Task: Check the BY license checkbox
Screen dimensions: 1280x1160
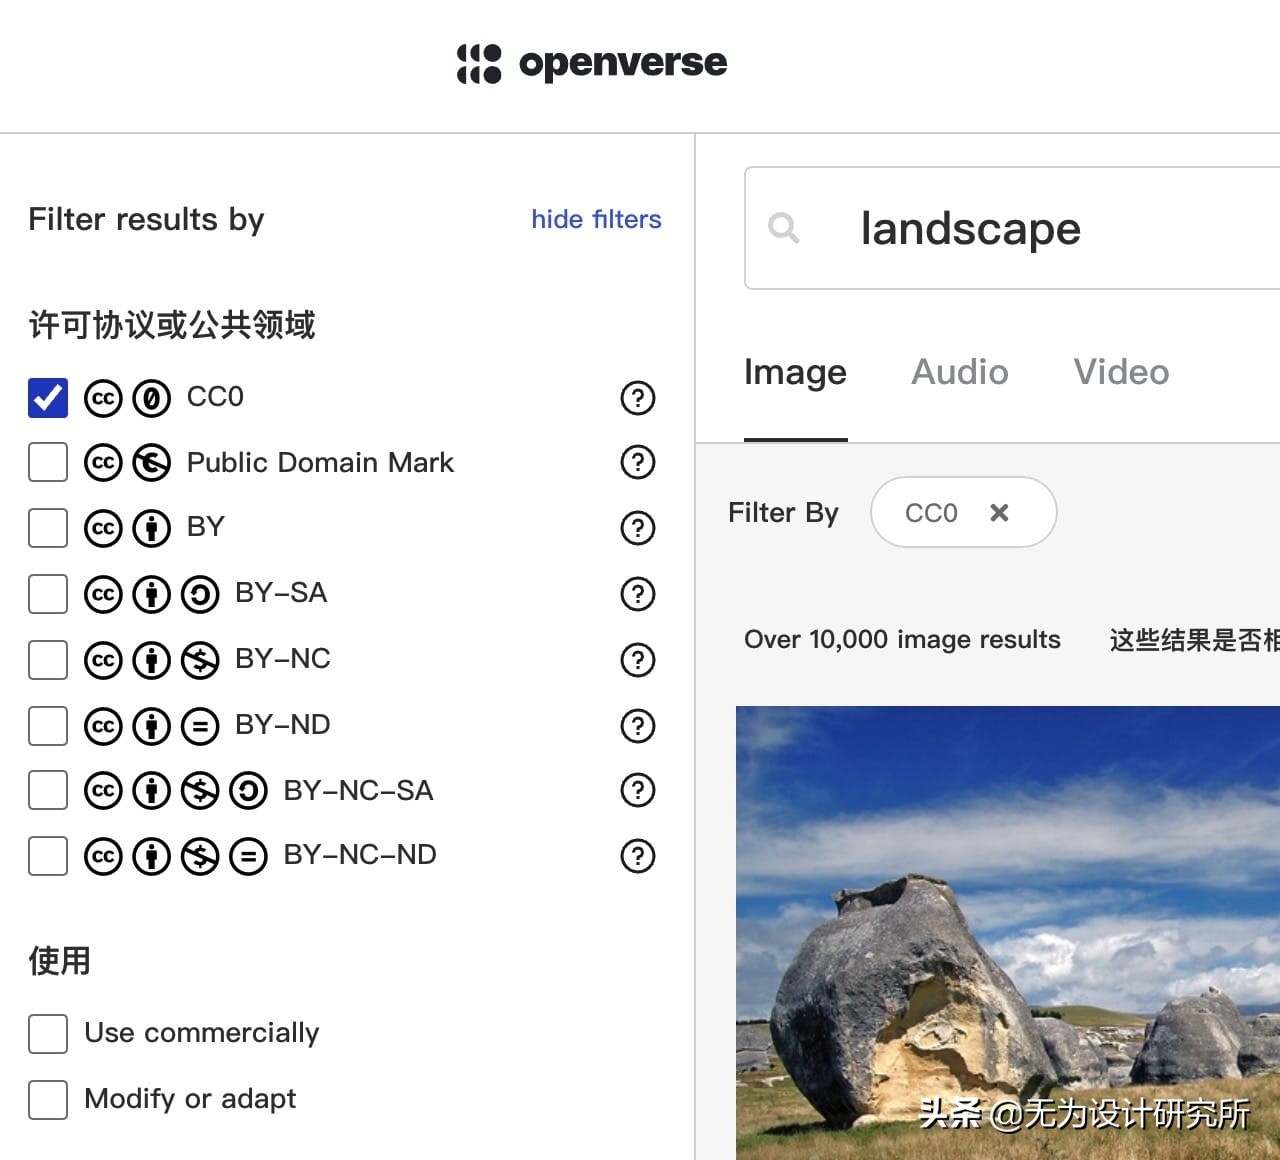Action: [x=47, y=528]
